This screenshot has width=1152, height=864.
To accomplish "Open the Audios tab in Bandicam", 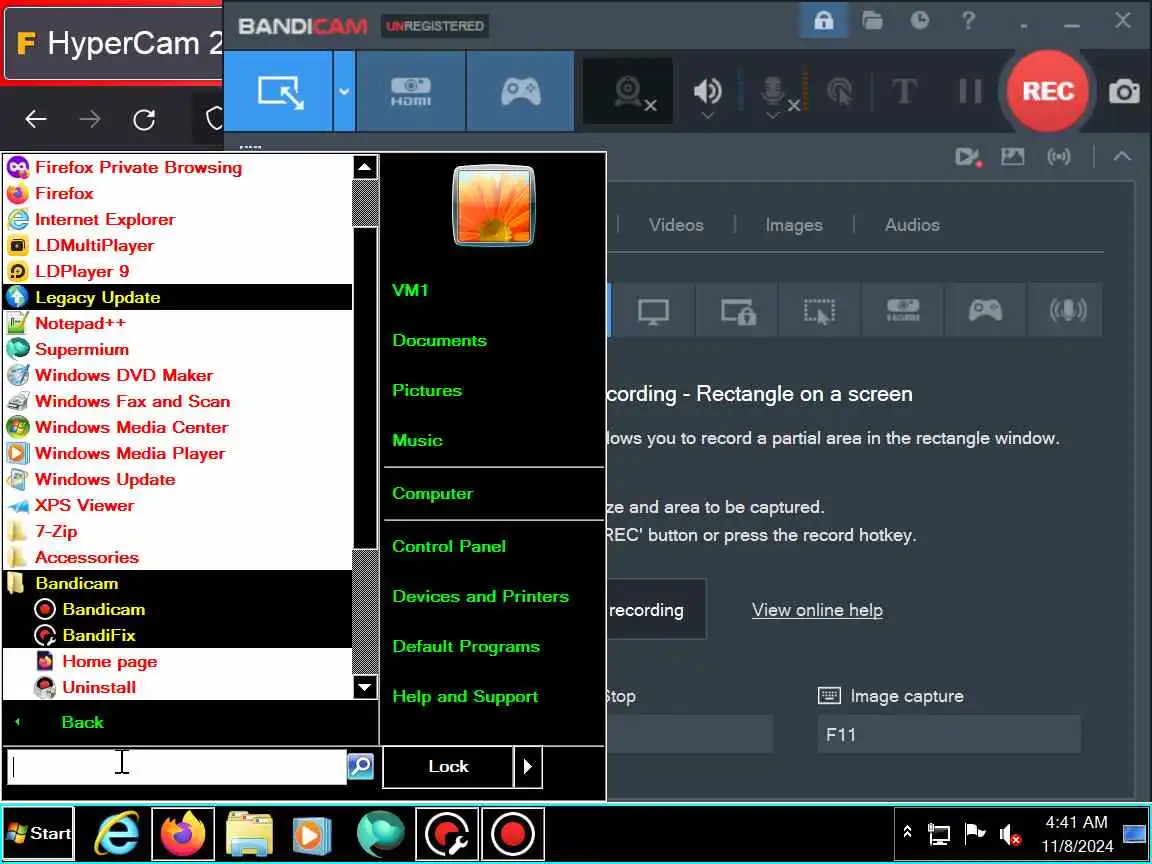I will (912, 225).
